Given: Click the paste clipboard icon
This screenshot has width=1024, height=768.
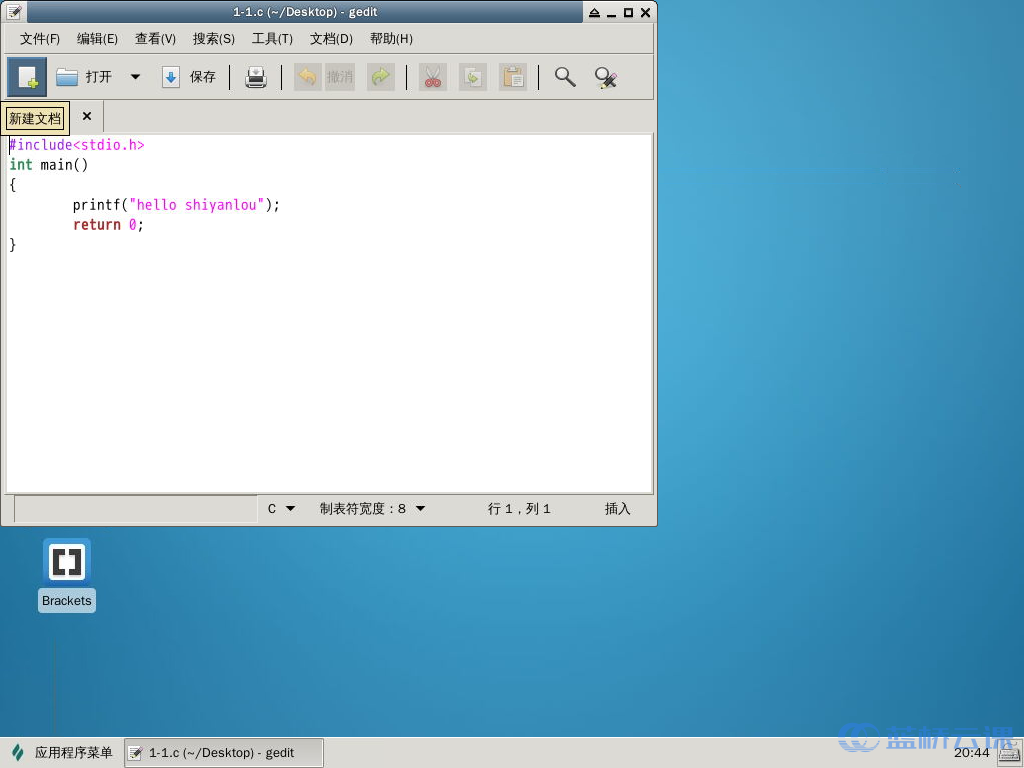Looking at the screenshot, I should pos(513,77).
